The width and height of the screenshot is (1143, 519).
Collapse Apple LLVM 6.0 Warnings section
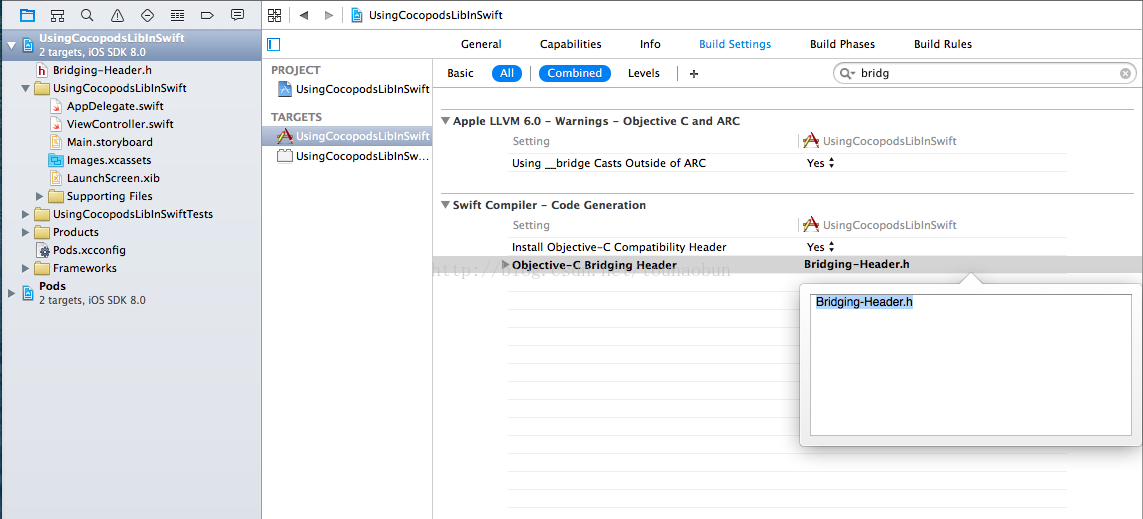click(x=445, y=121)
